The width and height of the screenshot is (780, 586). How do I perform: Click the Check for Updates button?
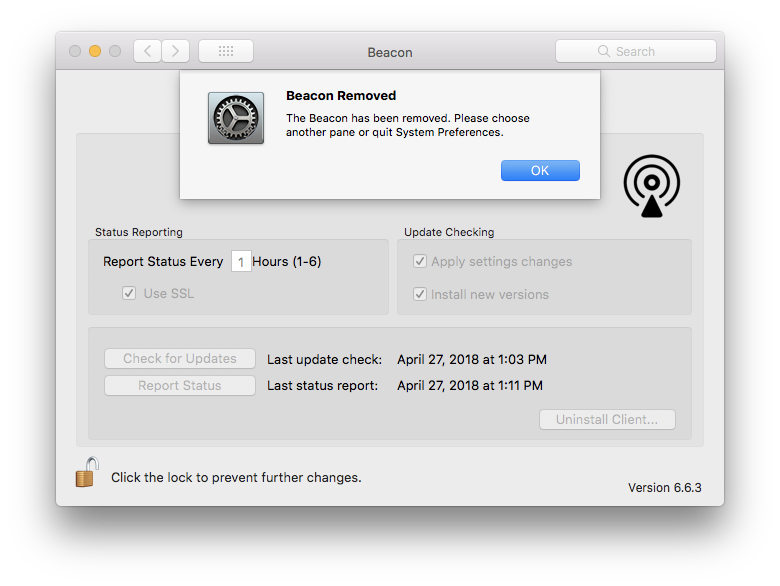(180, 359)
